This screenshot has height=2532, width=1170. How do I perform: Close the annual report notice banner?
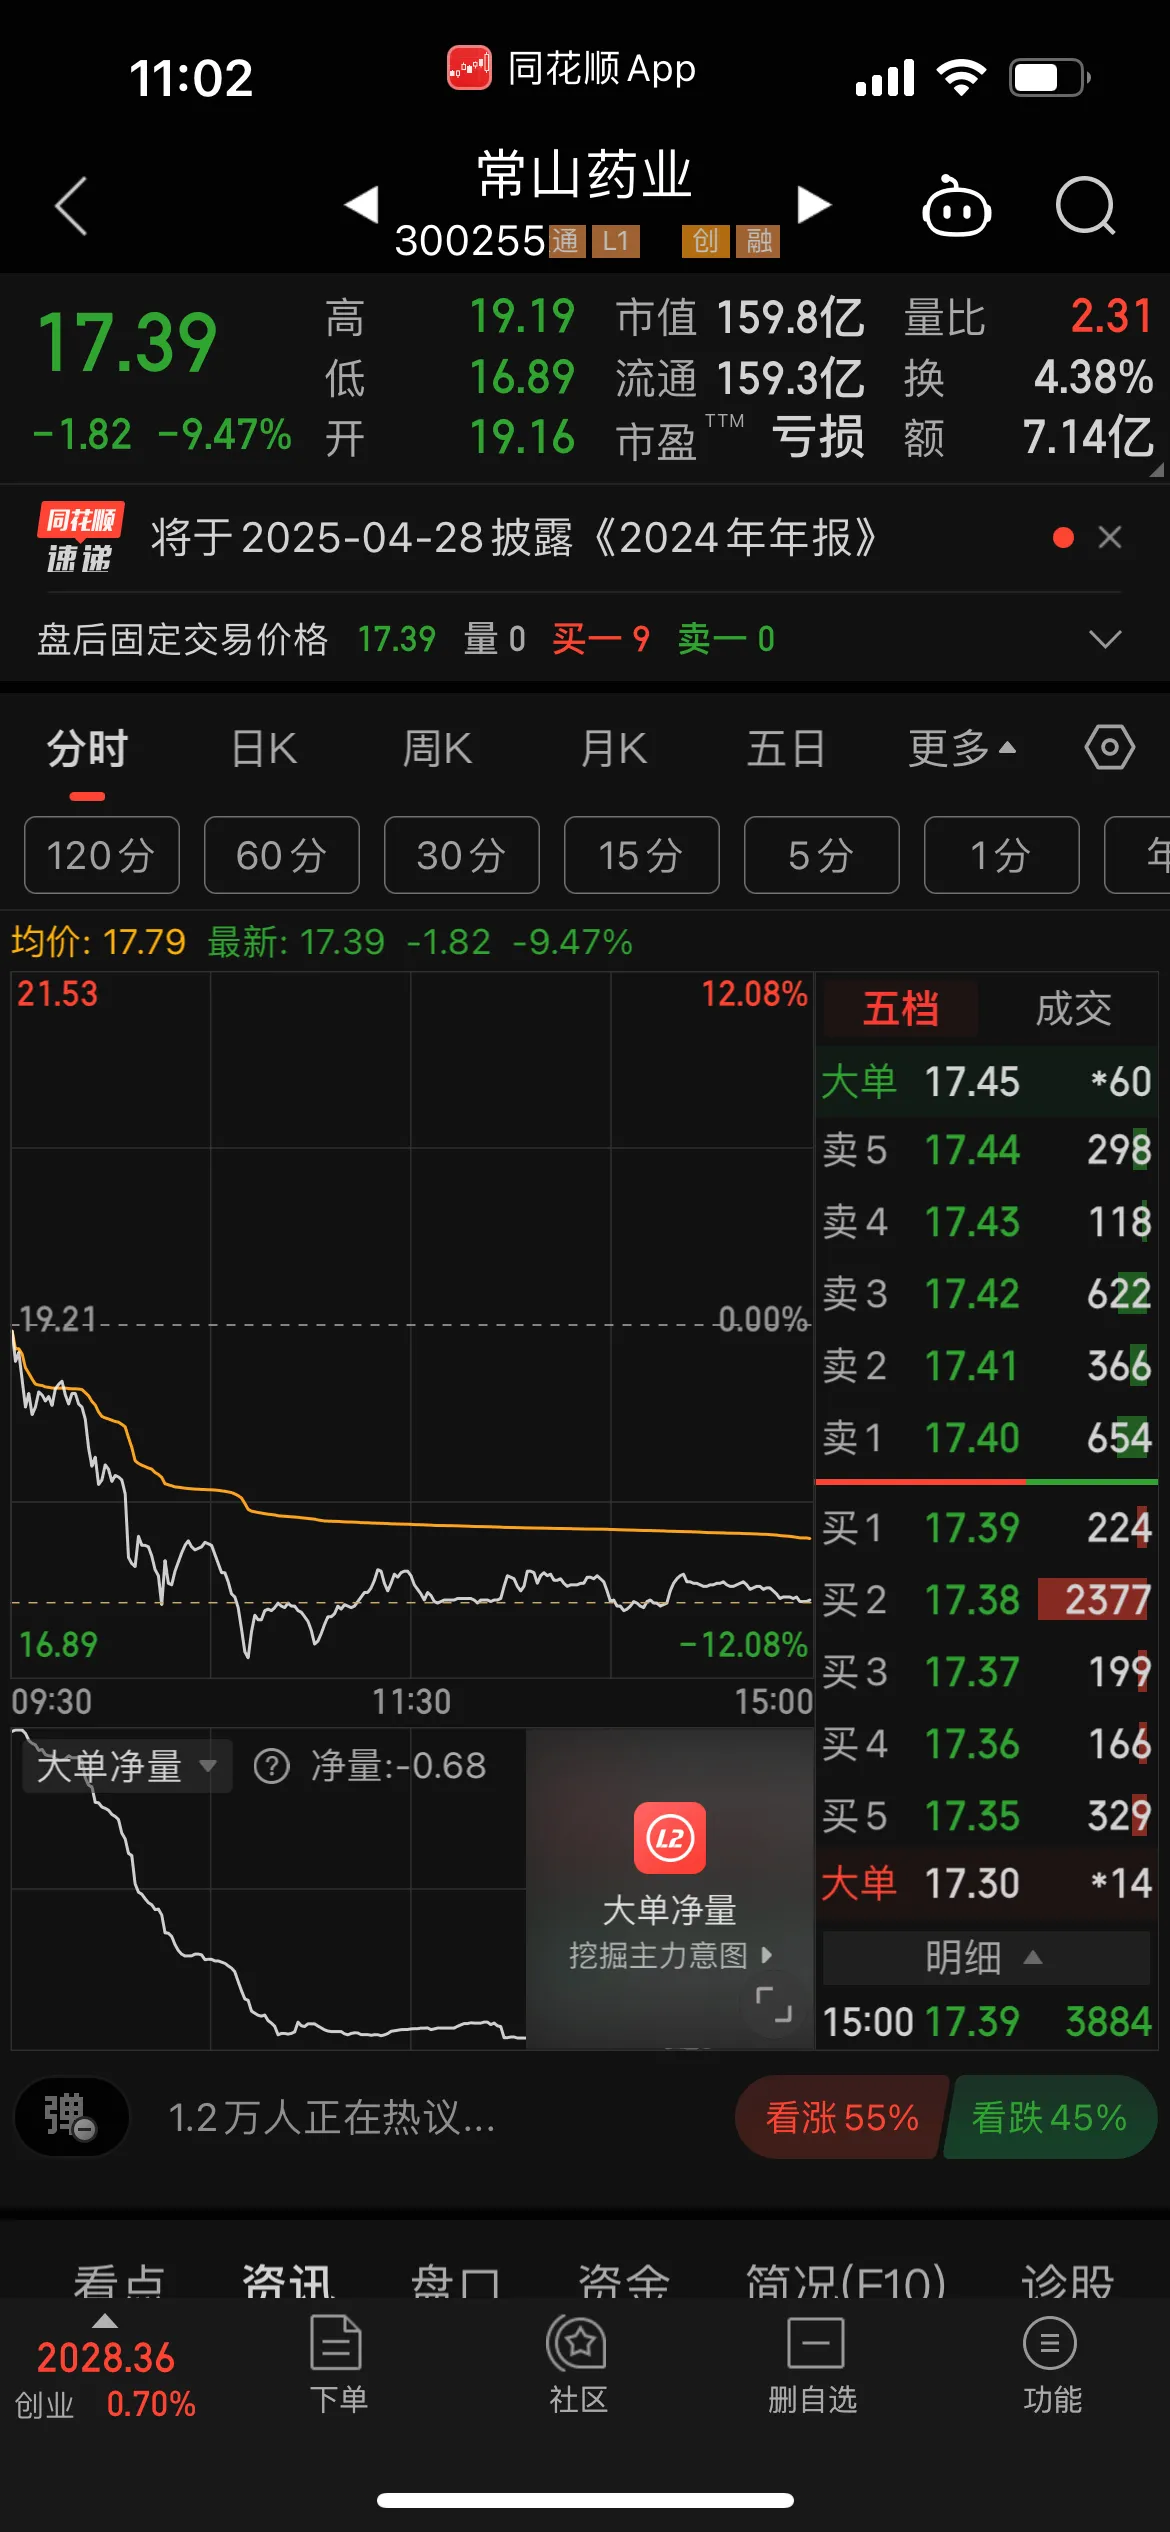[x=1110, y=538]
